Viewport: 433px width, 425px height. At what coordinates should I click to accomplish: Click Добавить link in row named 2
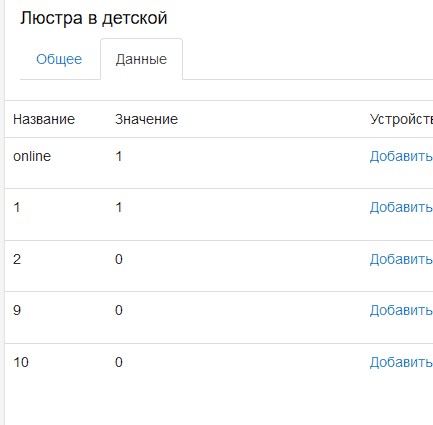[401, 259]
